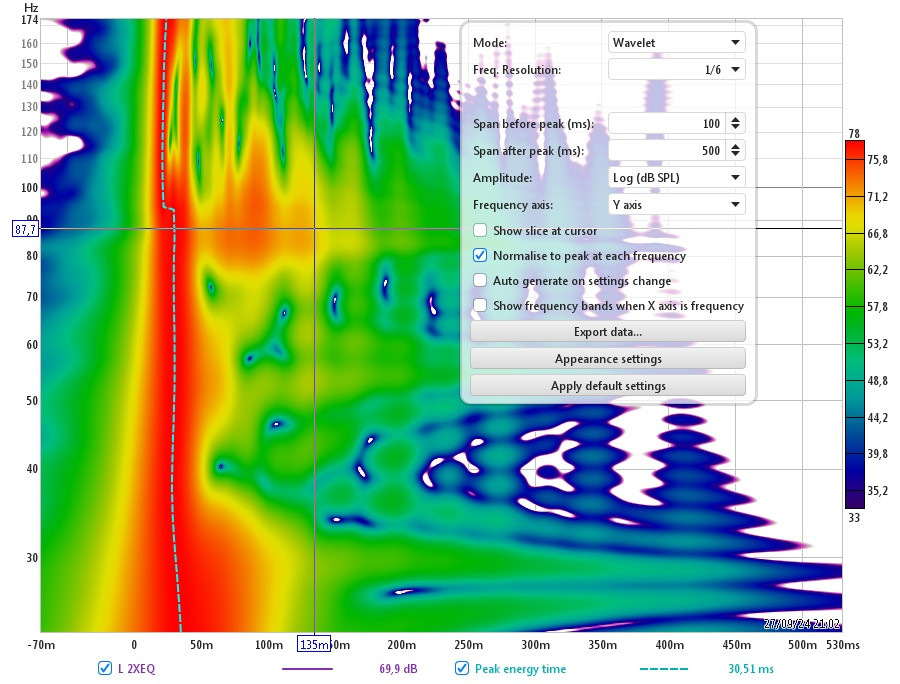900x684 pixels.
Task: Click the 135m time cursor label
Action: [x=313, y=644]
